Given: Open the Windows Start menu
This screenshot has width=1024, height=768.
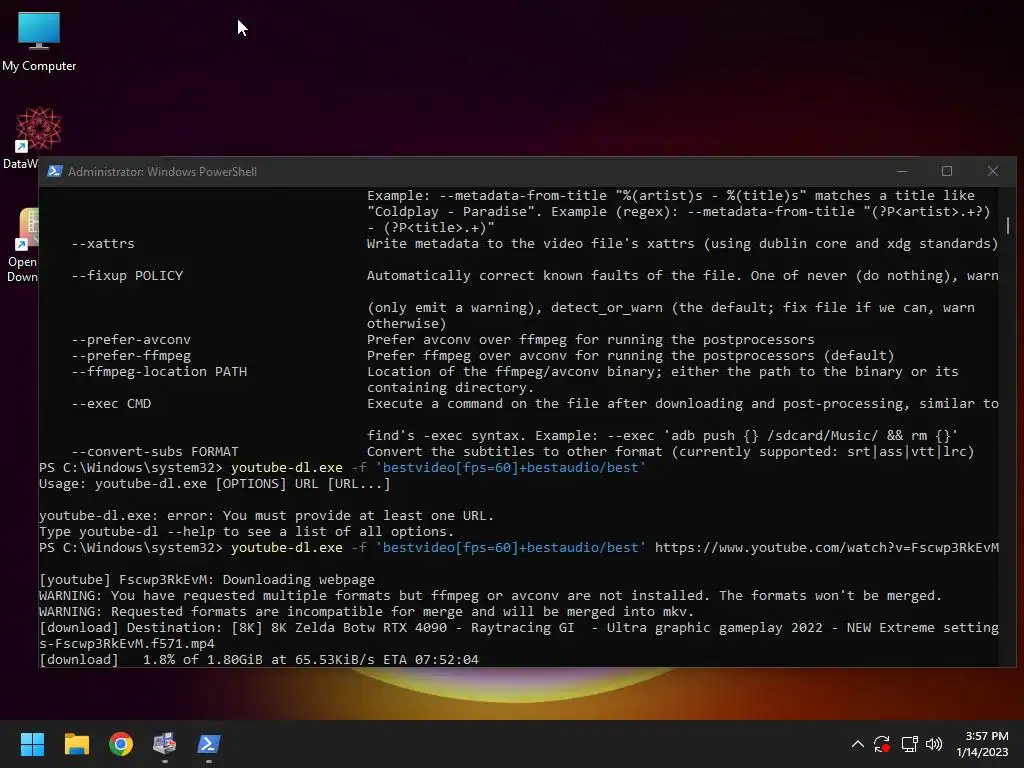Looking at the screenshot, I should (x=32, y=744).
